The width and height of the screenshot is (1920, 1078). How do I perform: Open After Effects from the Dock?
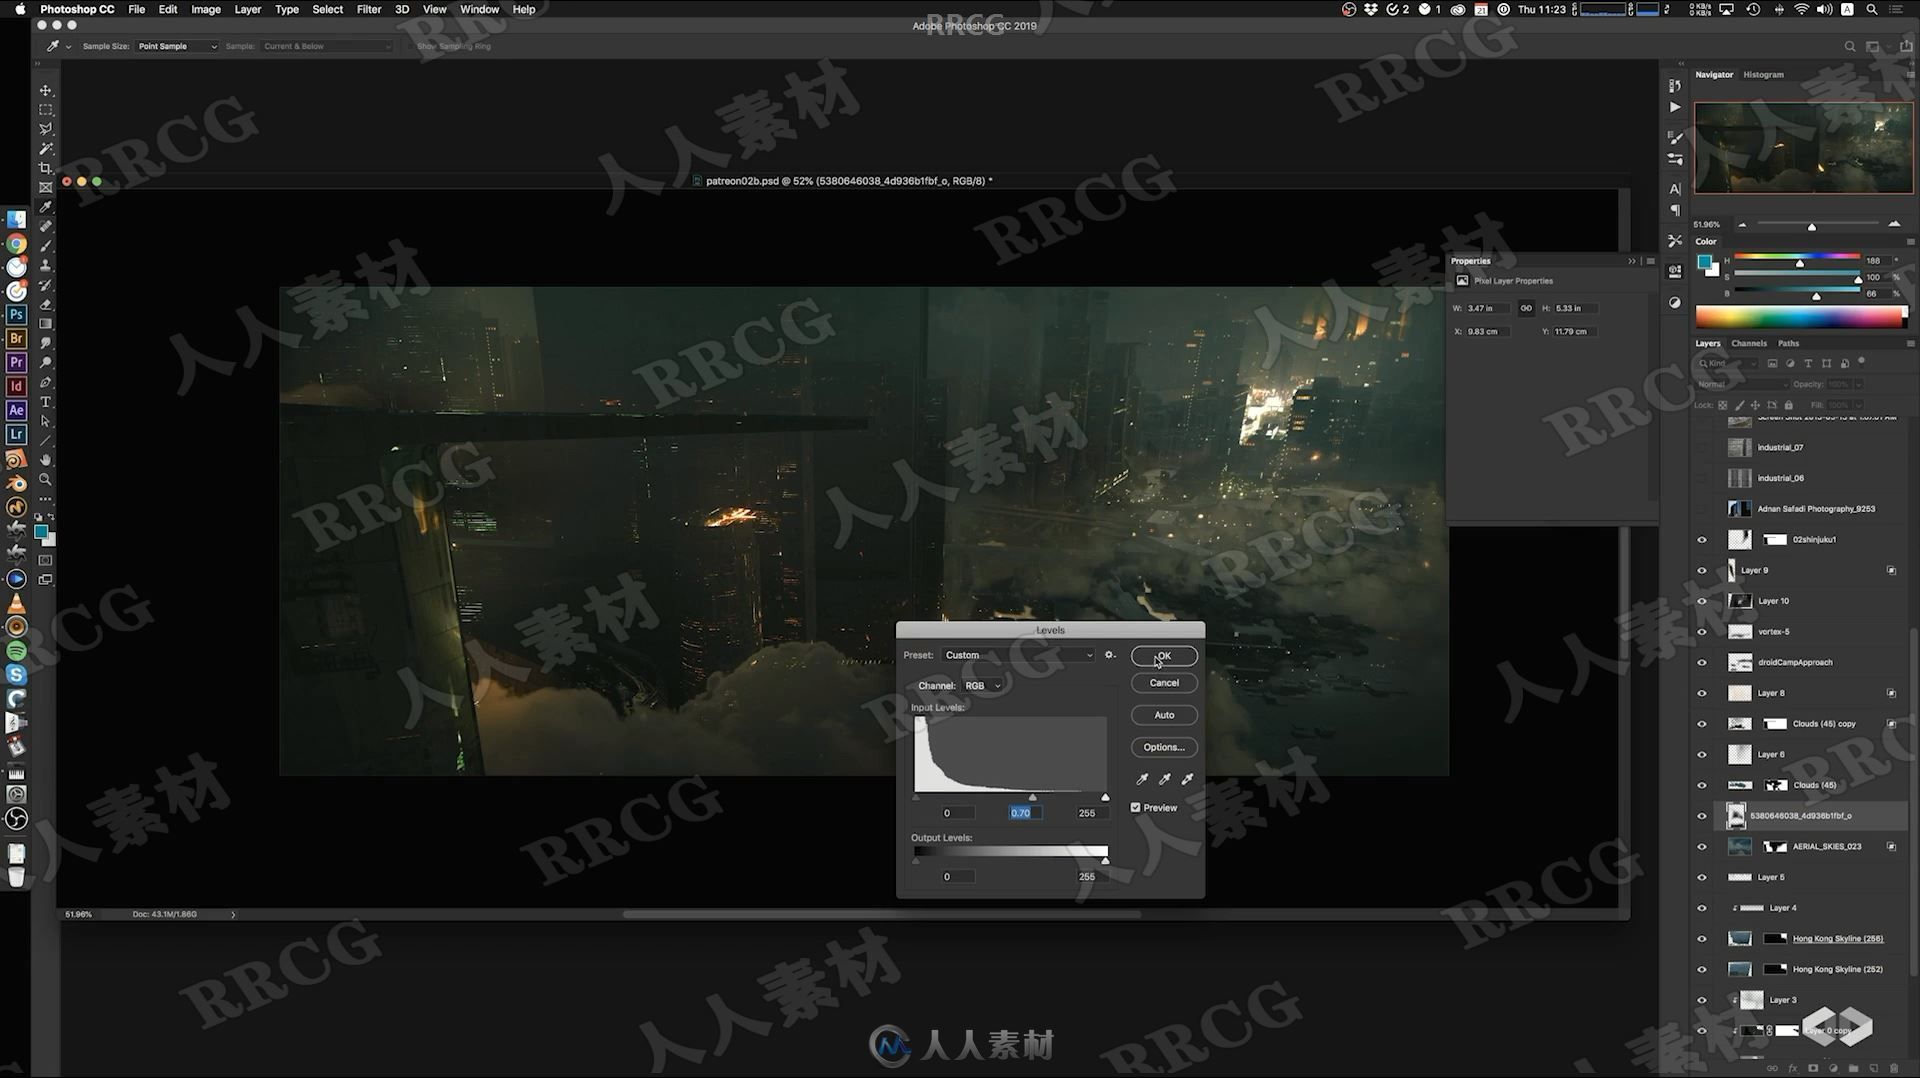coord(16,410)
